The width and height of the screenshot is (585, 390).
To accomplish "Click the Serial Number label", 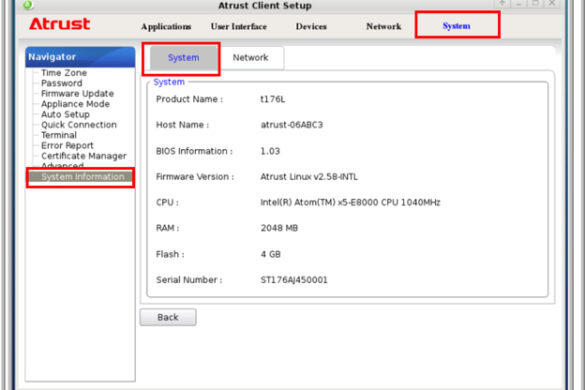I will pos(189,280).
